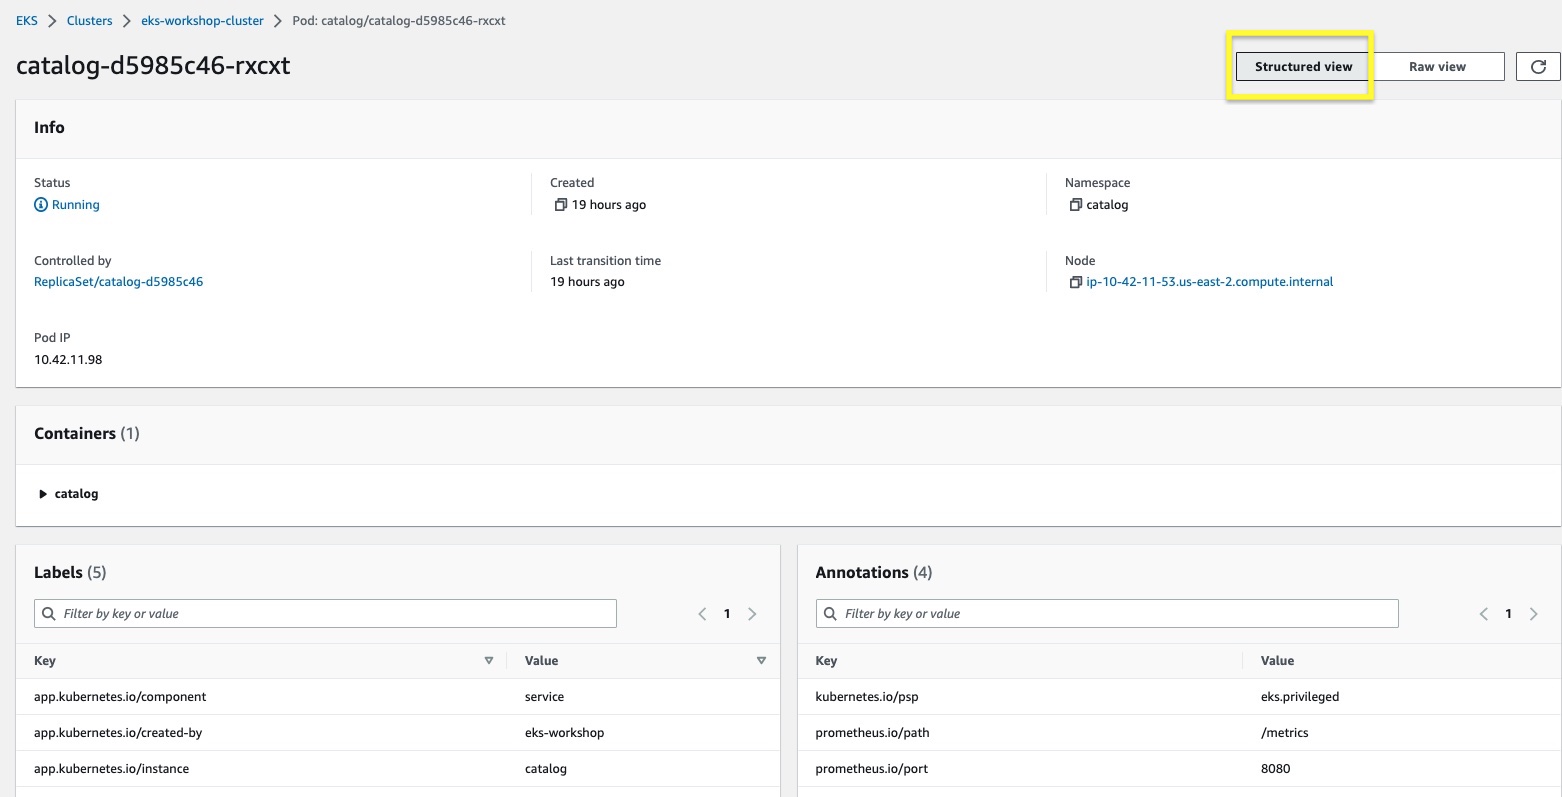Click the refresh icon button

coord(1538,67)
